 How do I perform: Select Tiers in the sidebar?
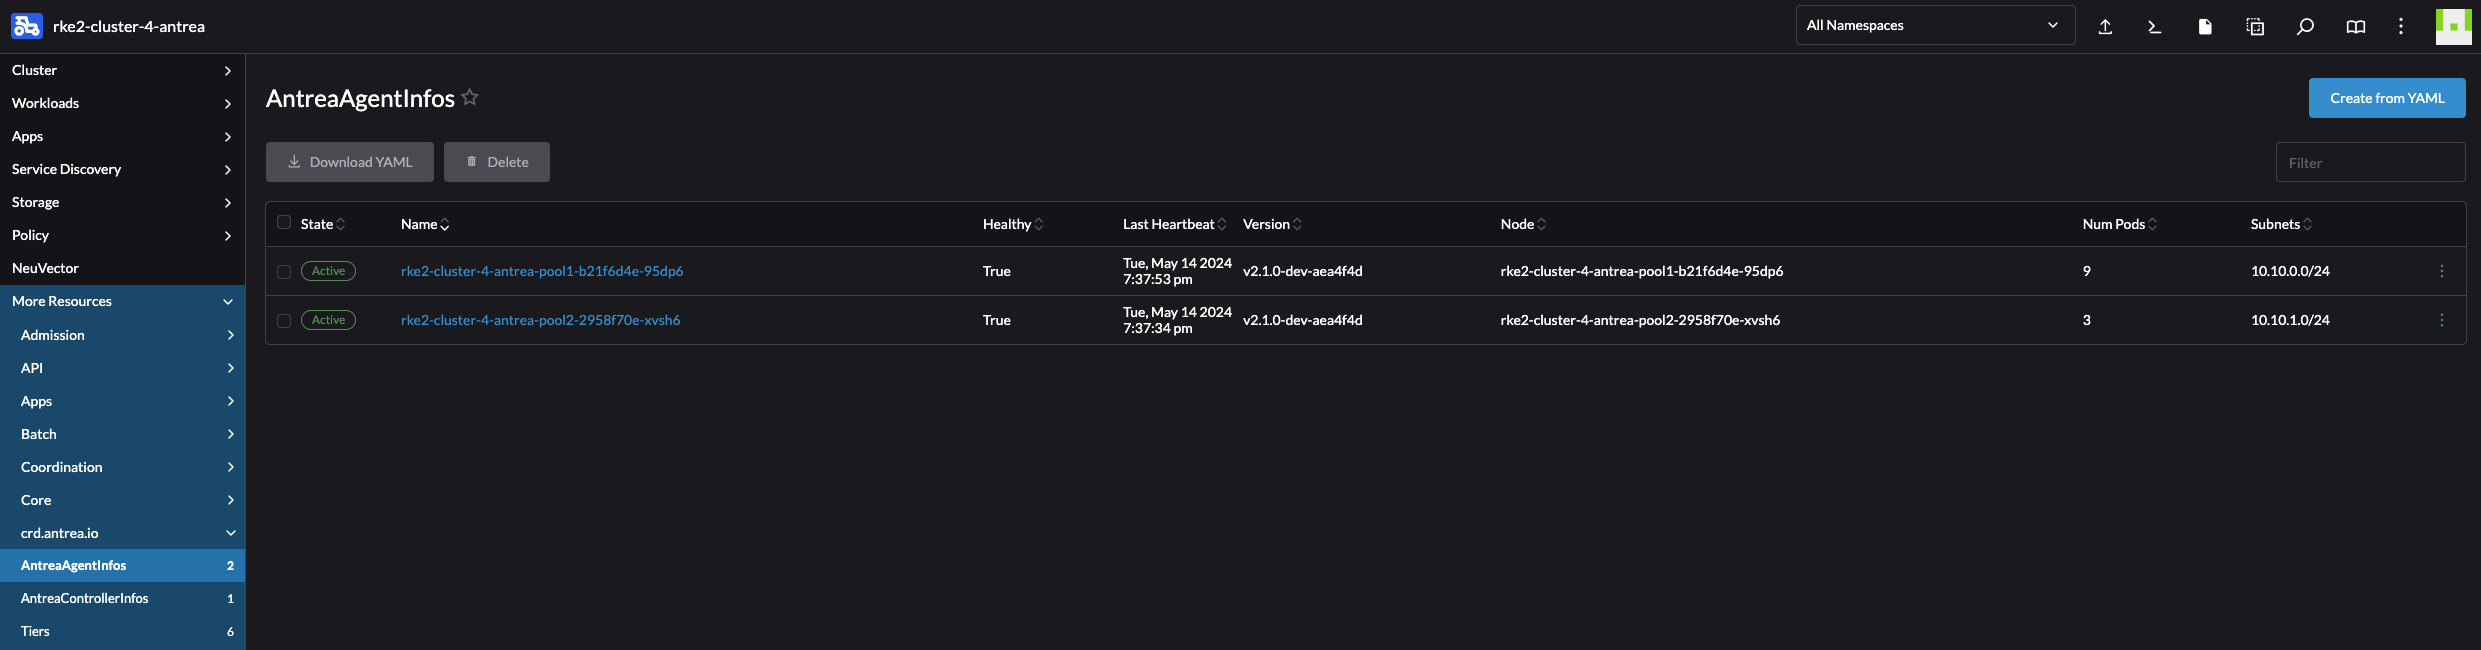pyautogui.click(x=122, y=631)
